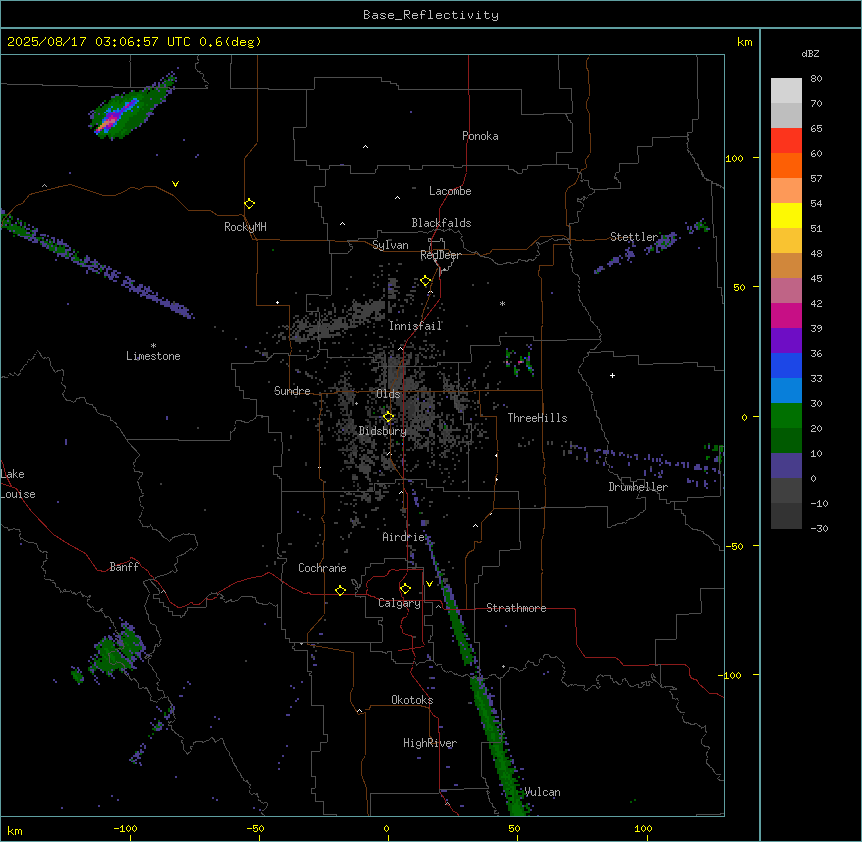Image resolution: width=862 pixels, height=842 pixels.
Task: Select the Calgary label
Action: (399, 603)
